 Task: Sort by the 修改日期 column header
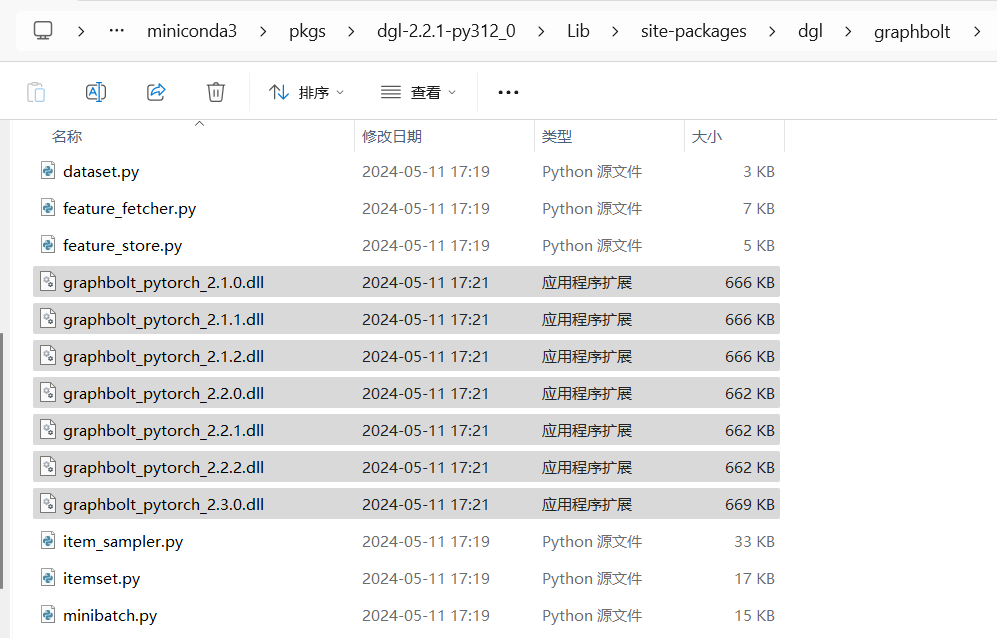point(392,136)
